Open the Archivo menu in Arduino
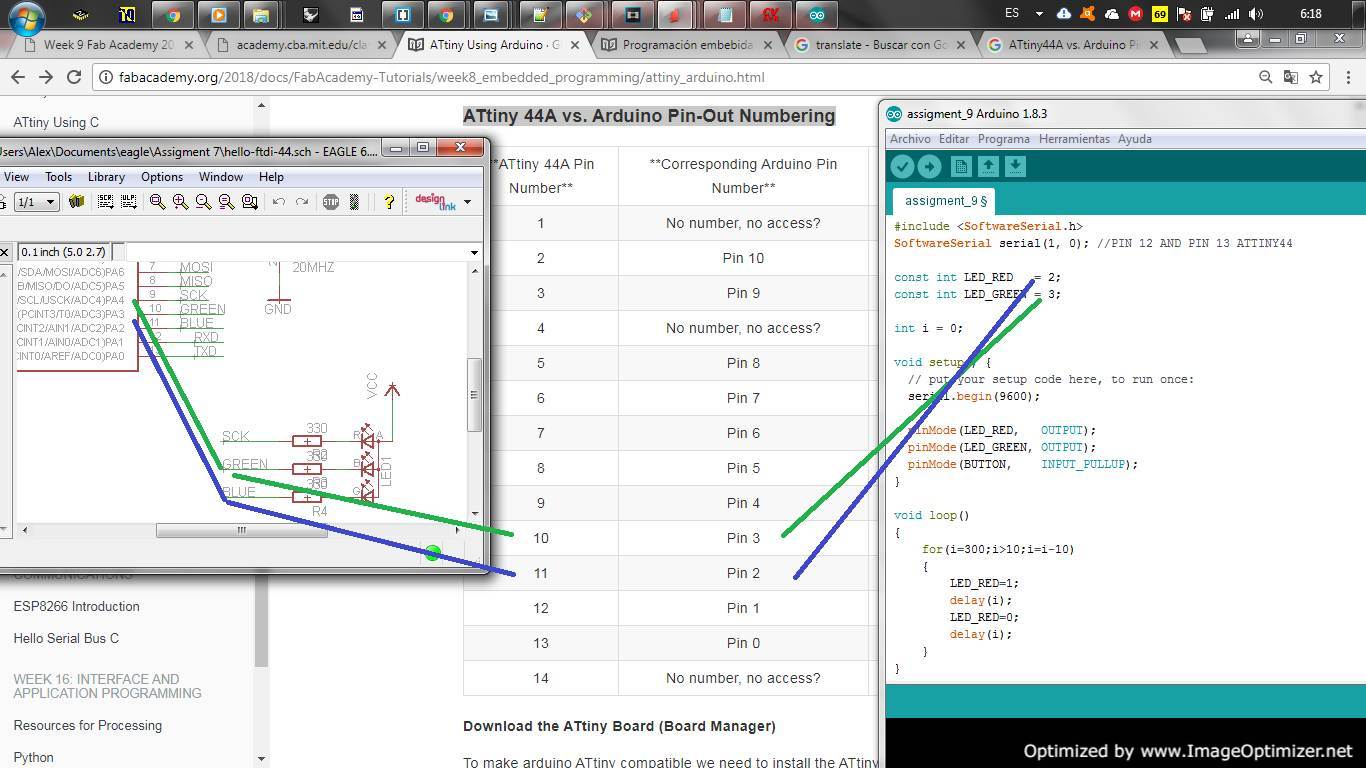1366x768 pixels. pos(910,139)
